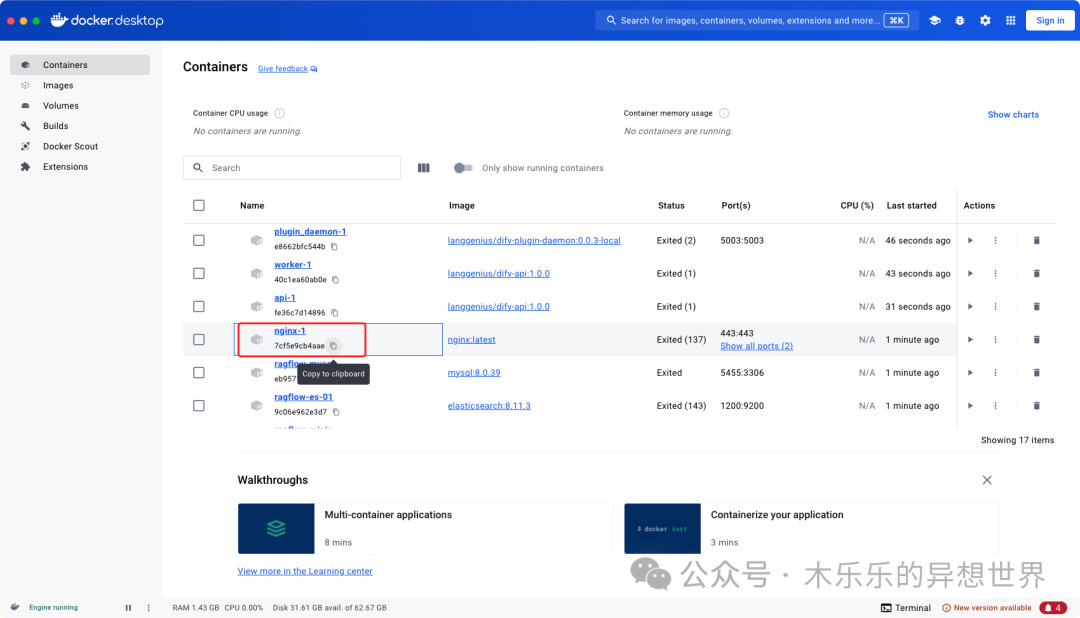Open more actions menu for ragflow-es-01
1080x618 pixels.
click(x=995, y=406)
